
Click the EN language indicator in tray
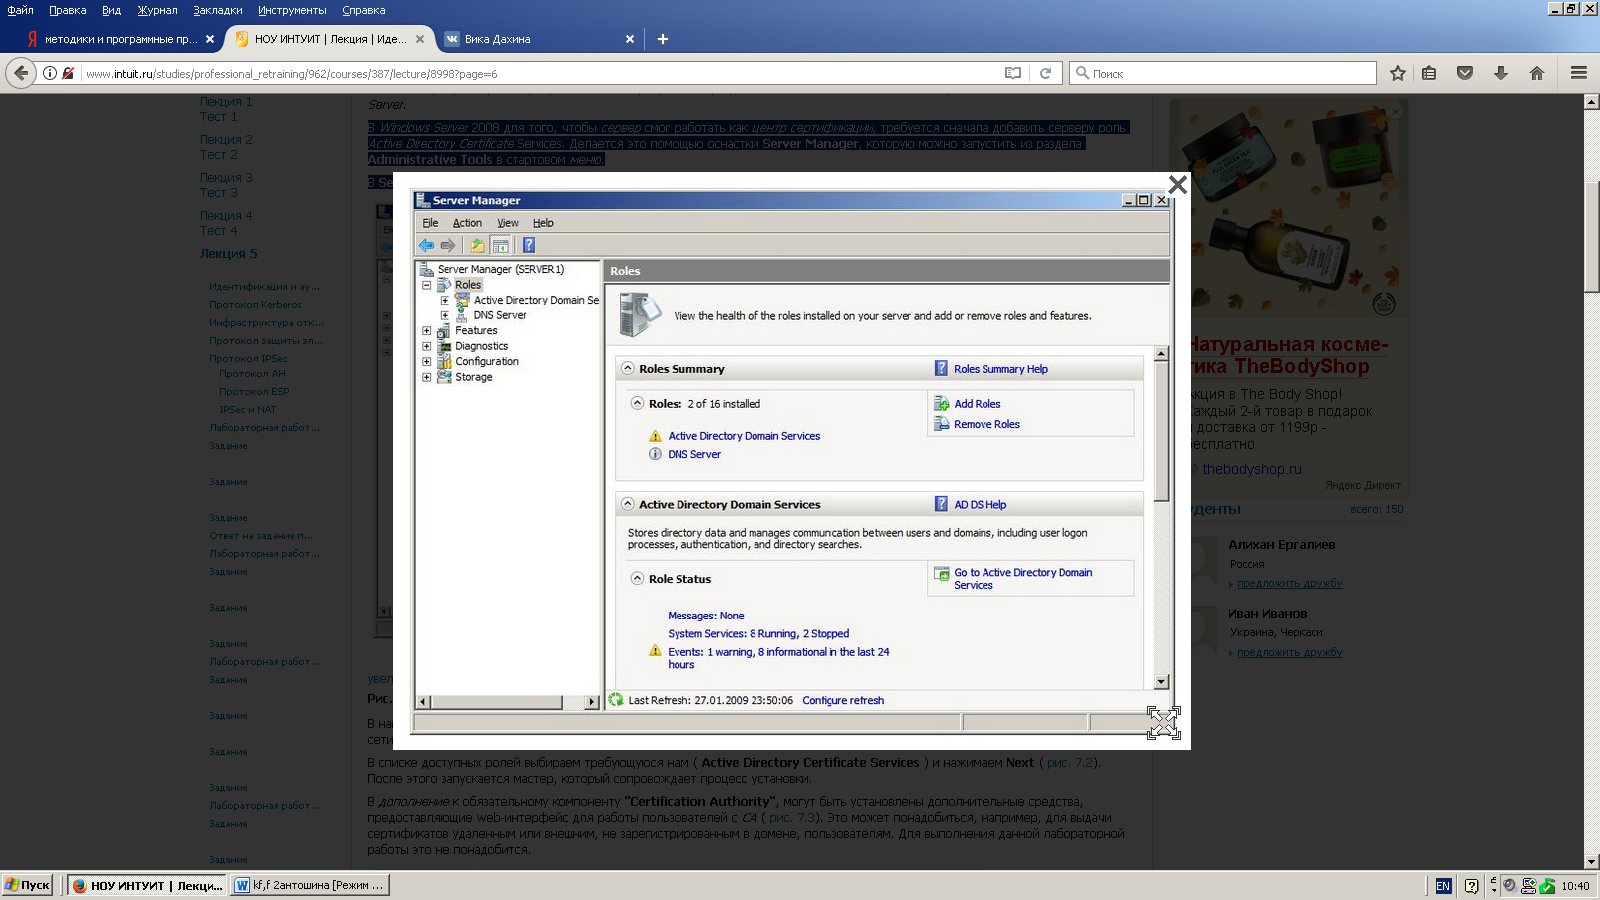(1443, 886)
